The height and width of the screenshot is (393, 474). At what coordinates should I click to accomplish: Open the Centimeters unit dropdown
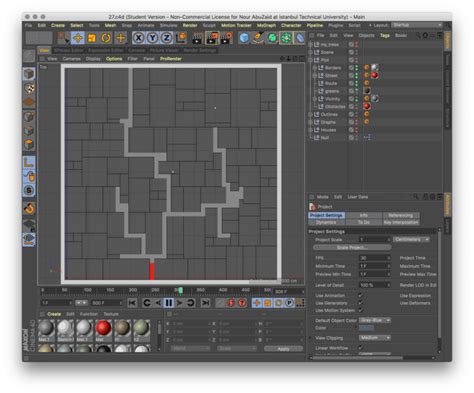(x=411, y=239)
